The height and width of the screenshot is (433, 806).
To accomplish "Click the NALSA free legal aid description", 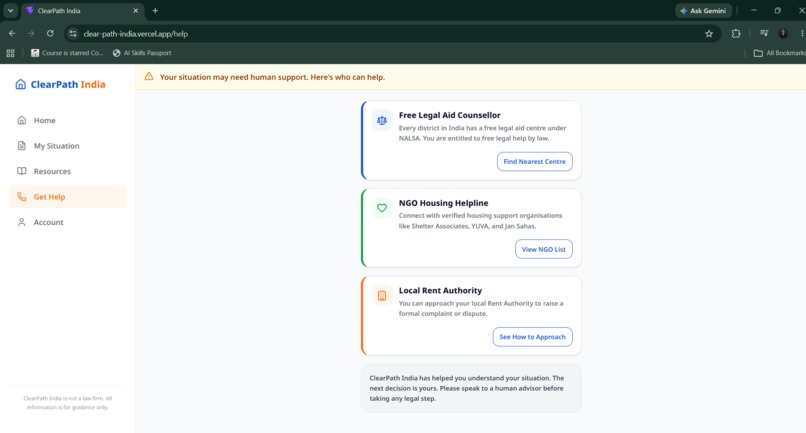I will [482, 133].
